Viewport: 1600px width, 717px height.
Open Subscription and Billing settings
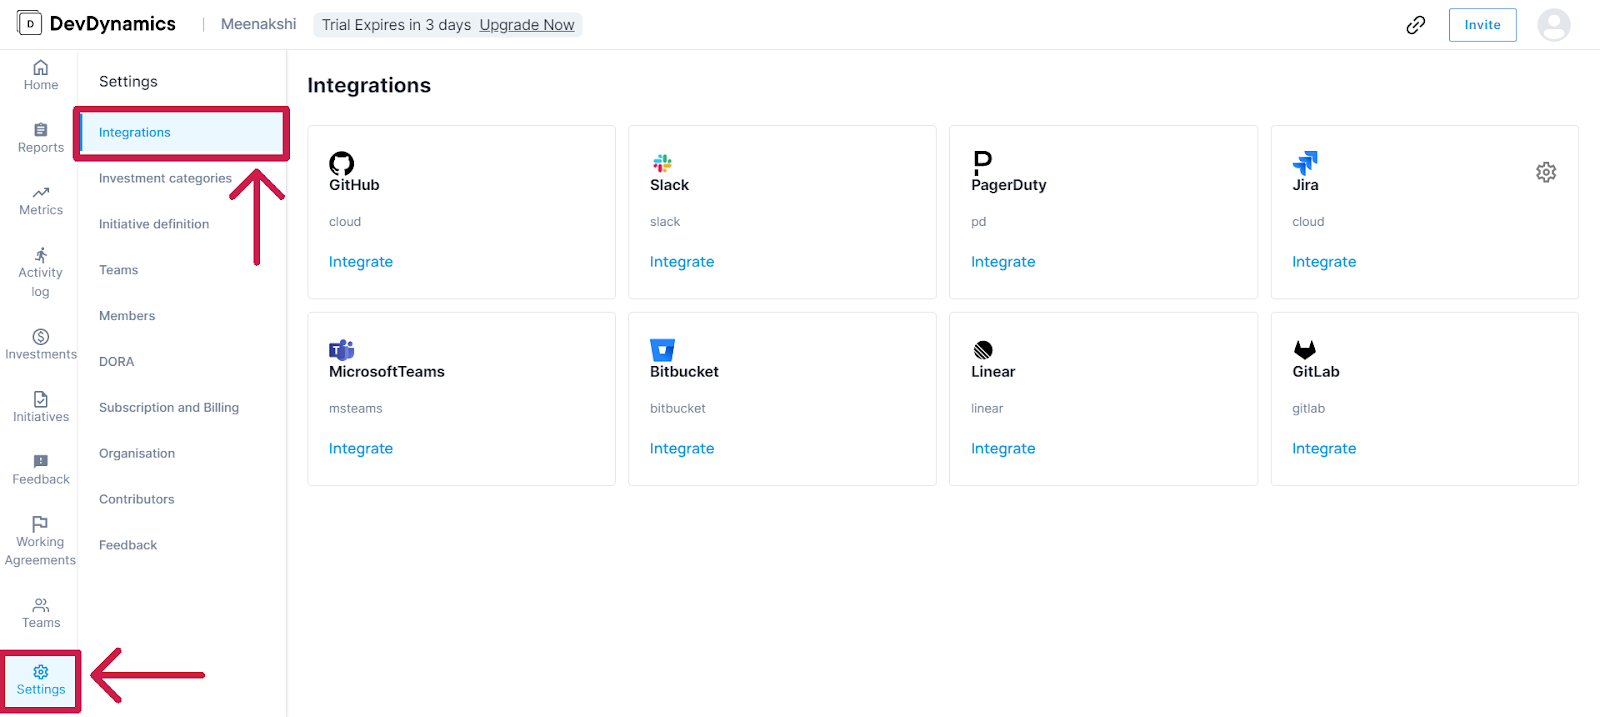click(x=169, y=407)
